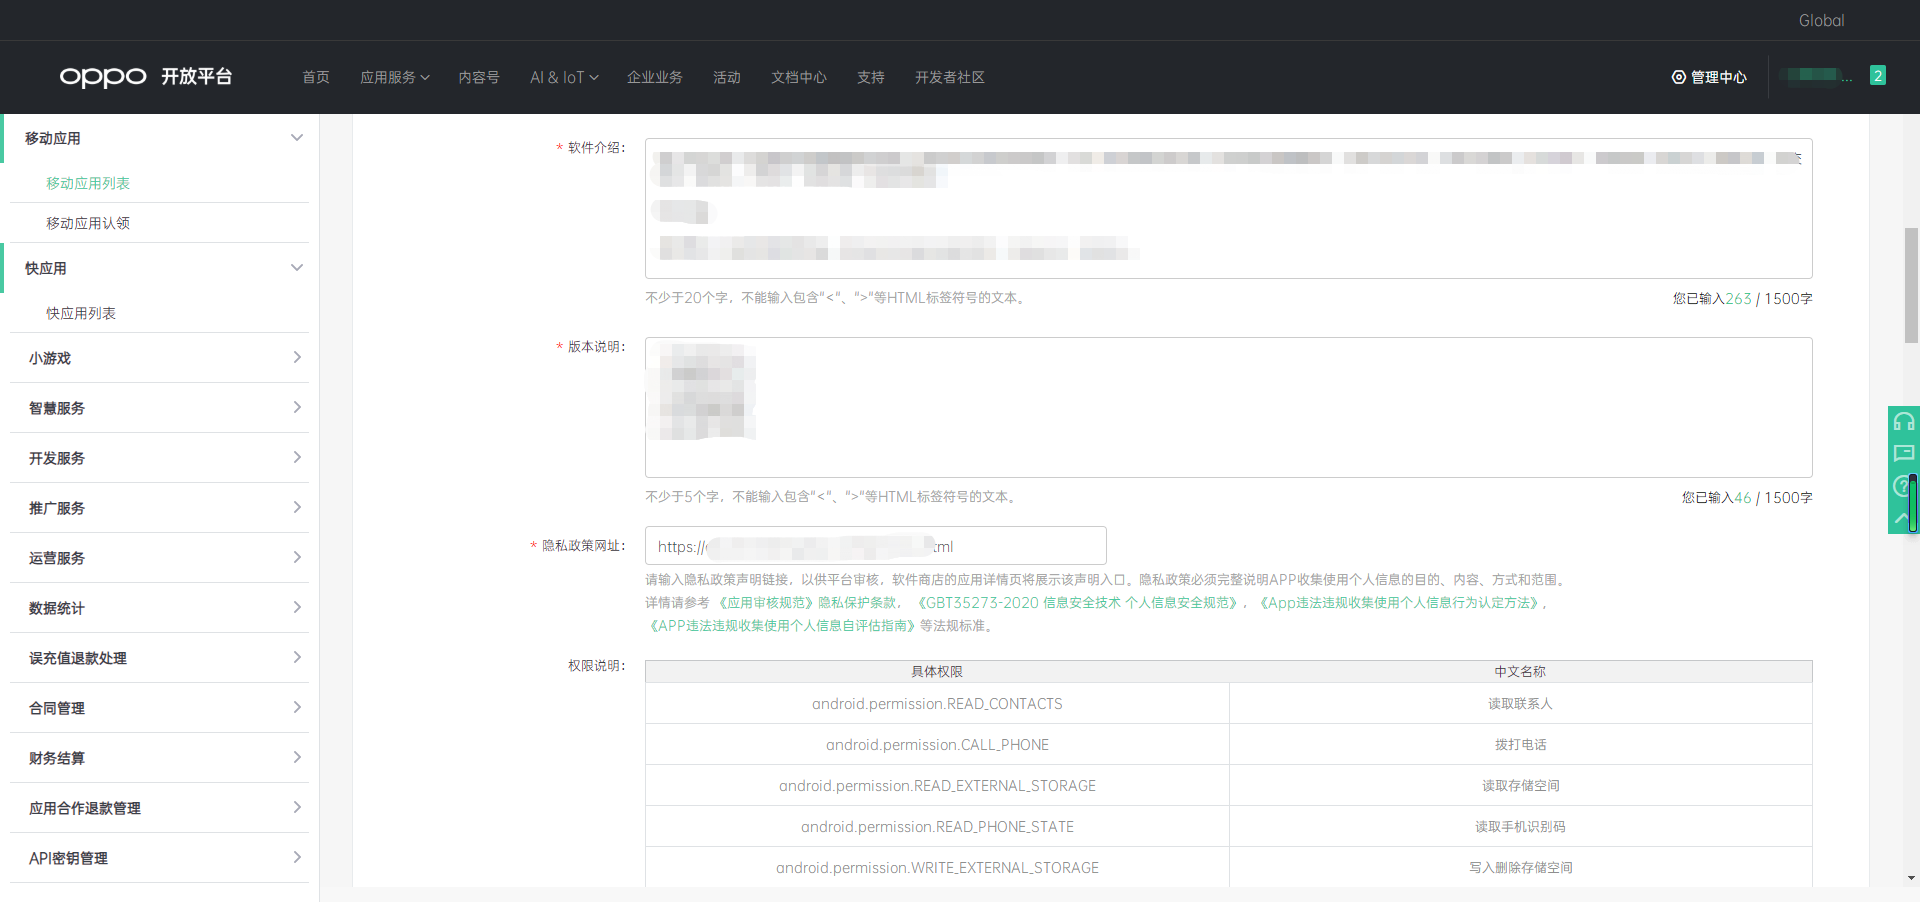Expand the 财务结算 sidebar section
The width and height of the screenshot is (1920, 902).
point(160,758)
